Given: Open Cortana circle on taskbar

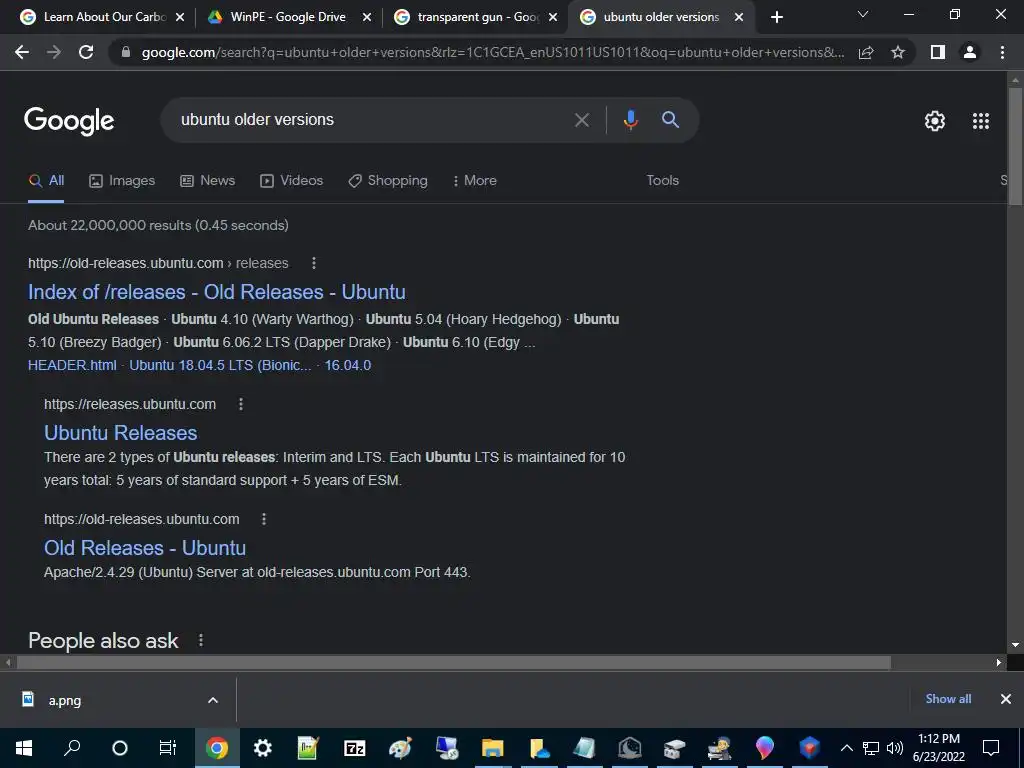Looking at the screenshot, I should pyautogui.click(x=120, y=748).
